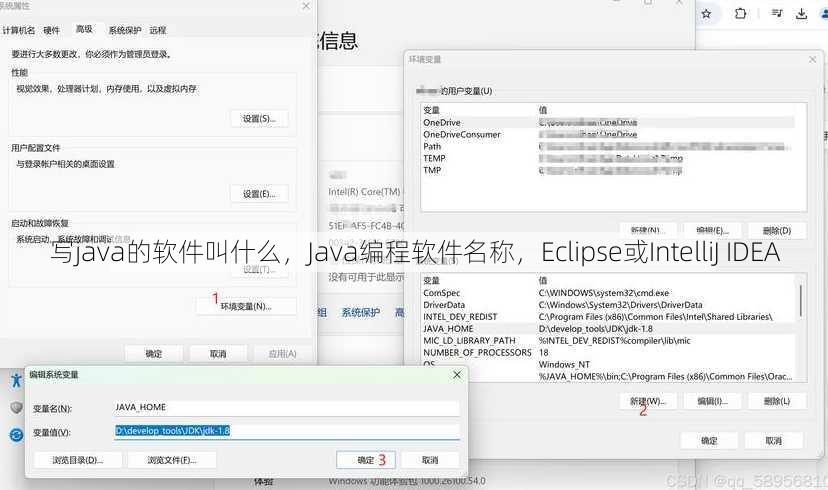Select the ComSpec system variable row
The image size is (828, 490).
pos(608,293)
